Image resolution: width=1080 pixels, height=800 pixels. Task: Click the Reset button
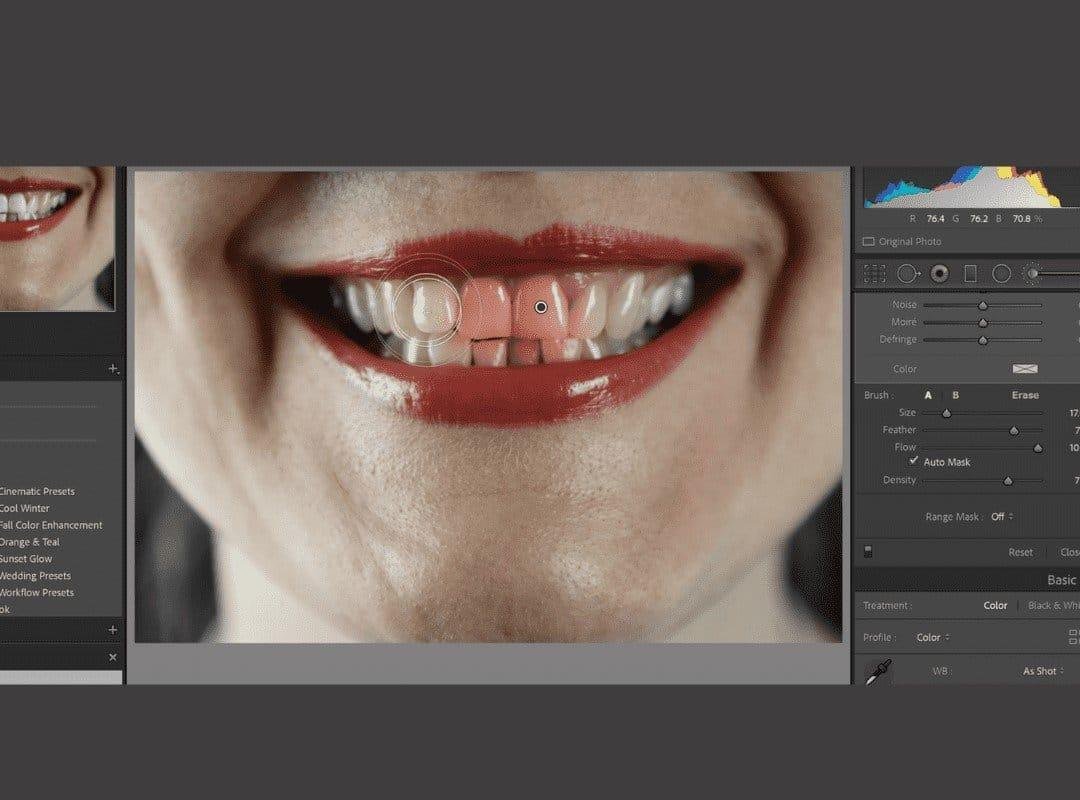[1020, 551]
